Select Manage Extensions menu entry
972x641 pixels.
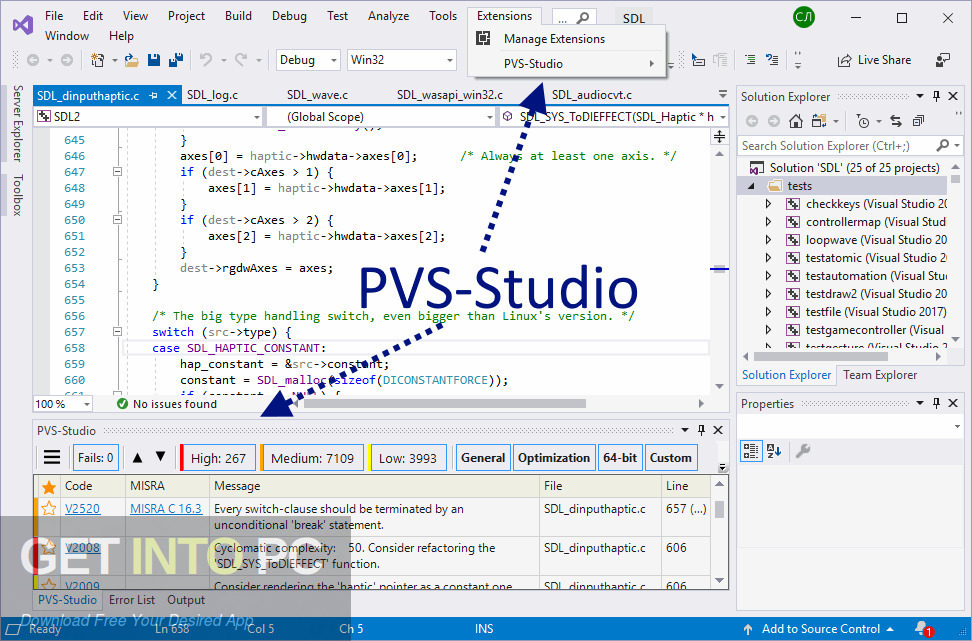pos(567,38)
